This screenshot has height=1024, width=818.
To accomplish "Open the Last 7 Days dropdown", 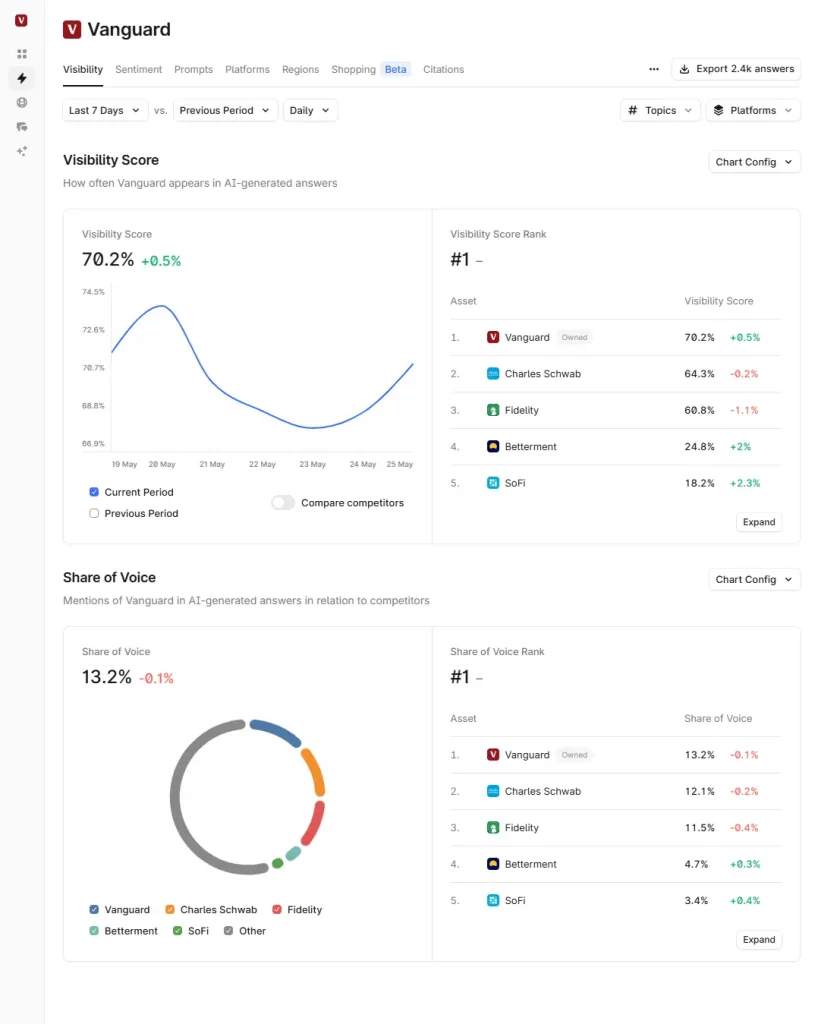I will tap(105, 110).
